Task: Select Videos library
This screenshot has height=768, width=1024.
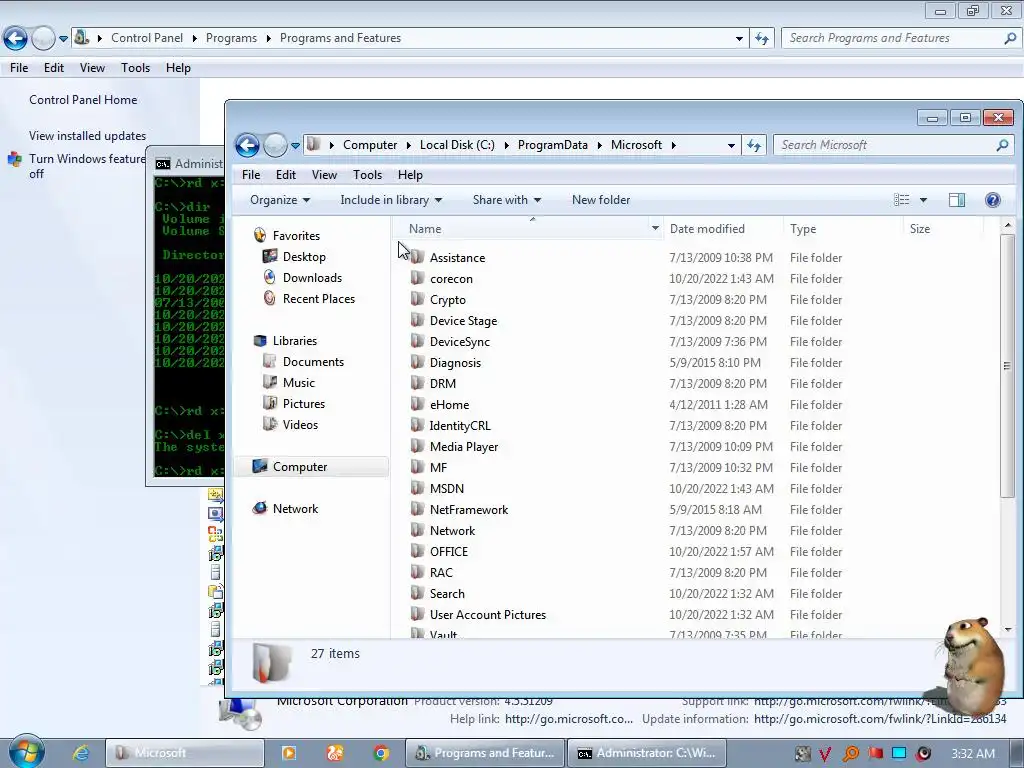Action: tap(300, 424)
